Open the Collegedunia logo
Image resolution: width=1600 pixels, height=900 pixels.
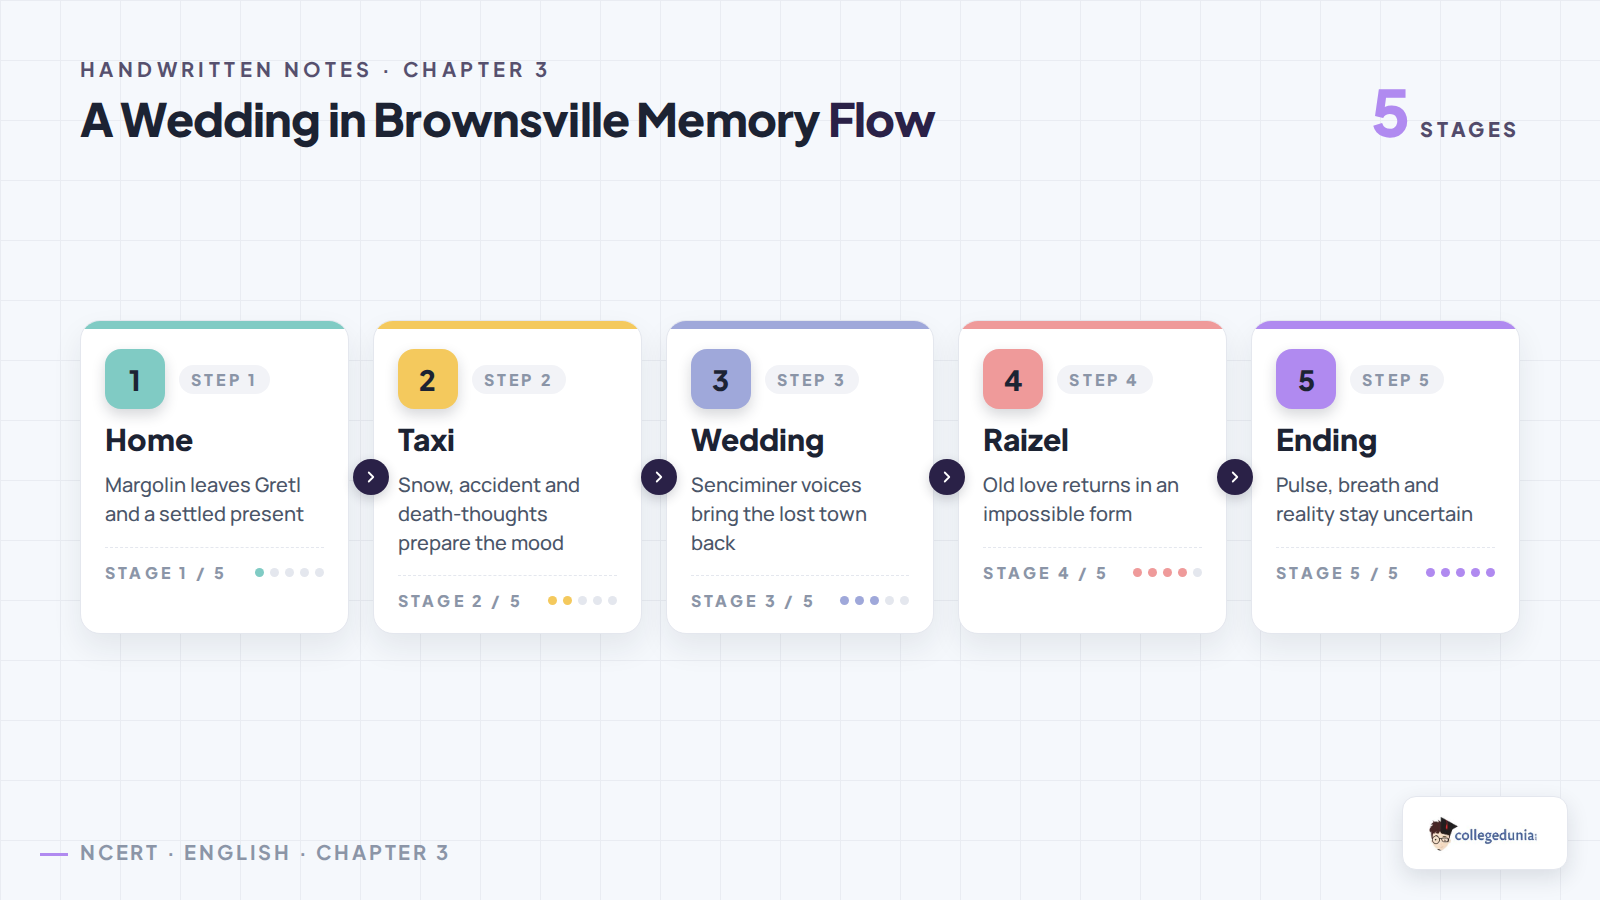pos(1484,834)
